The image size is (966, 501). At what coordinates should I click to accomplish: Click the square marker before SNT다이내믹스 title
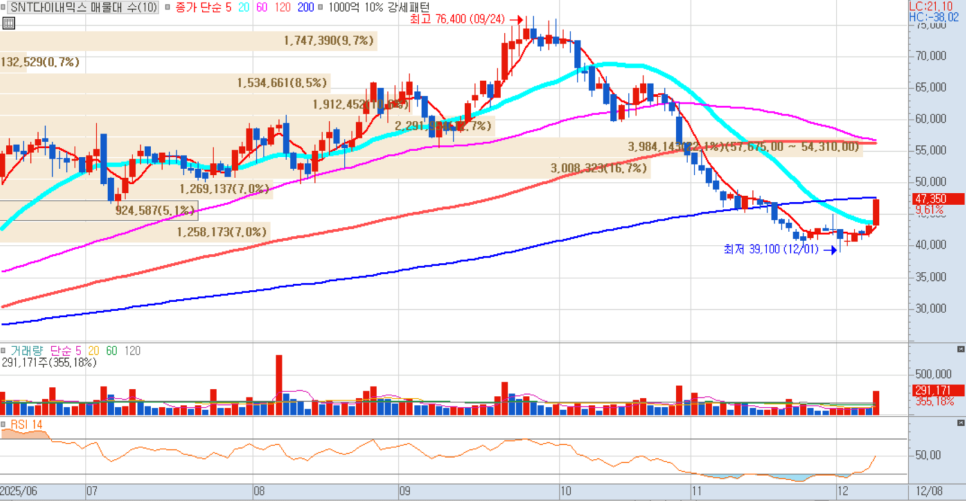[3, 7]
